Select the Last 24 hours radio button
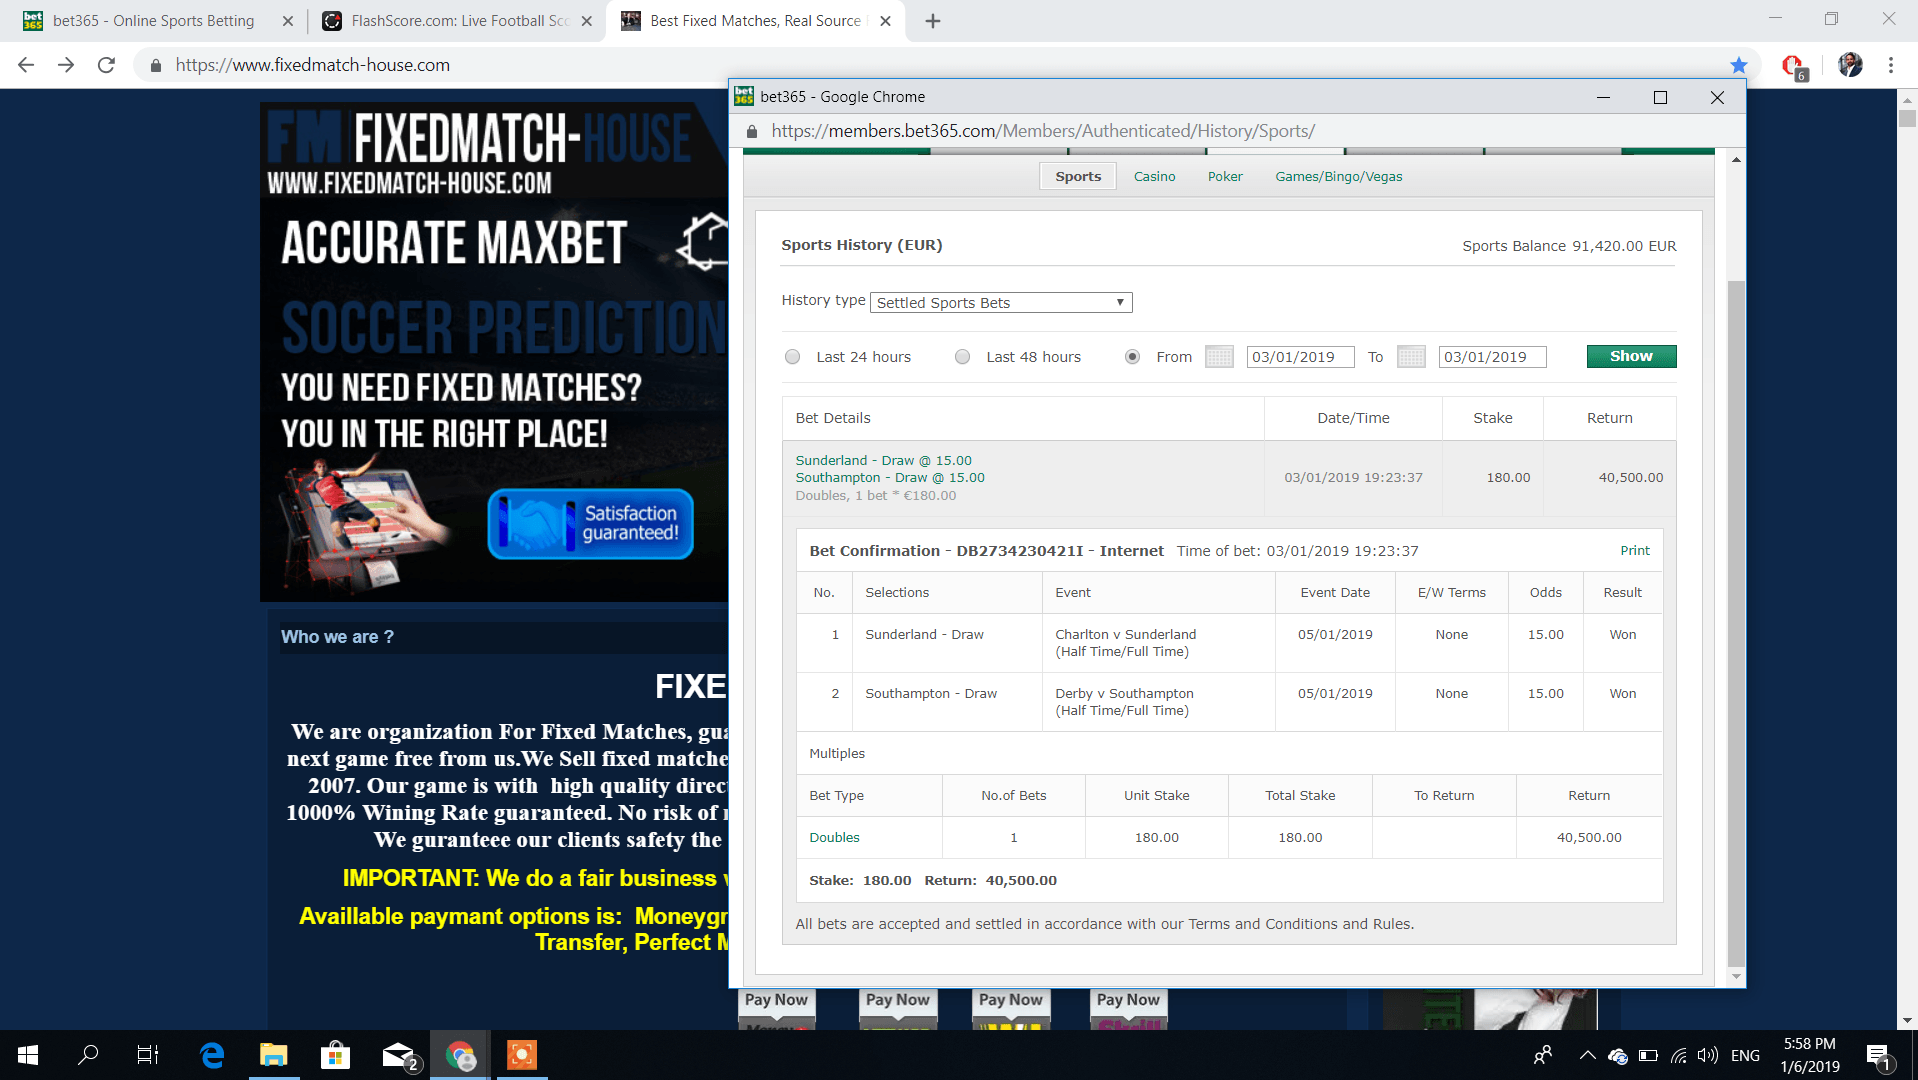This screenshot has width=1918, height=1080. 793,357
